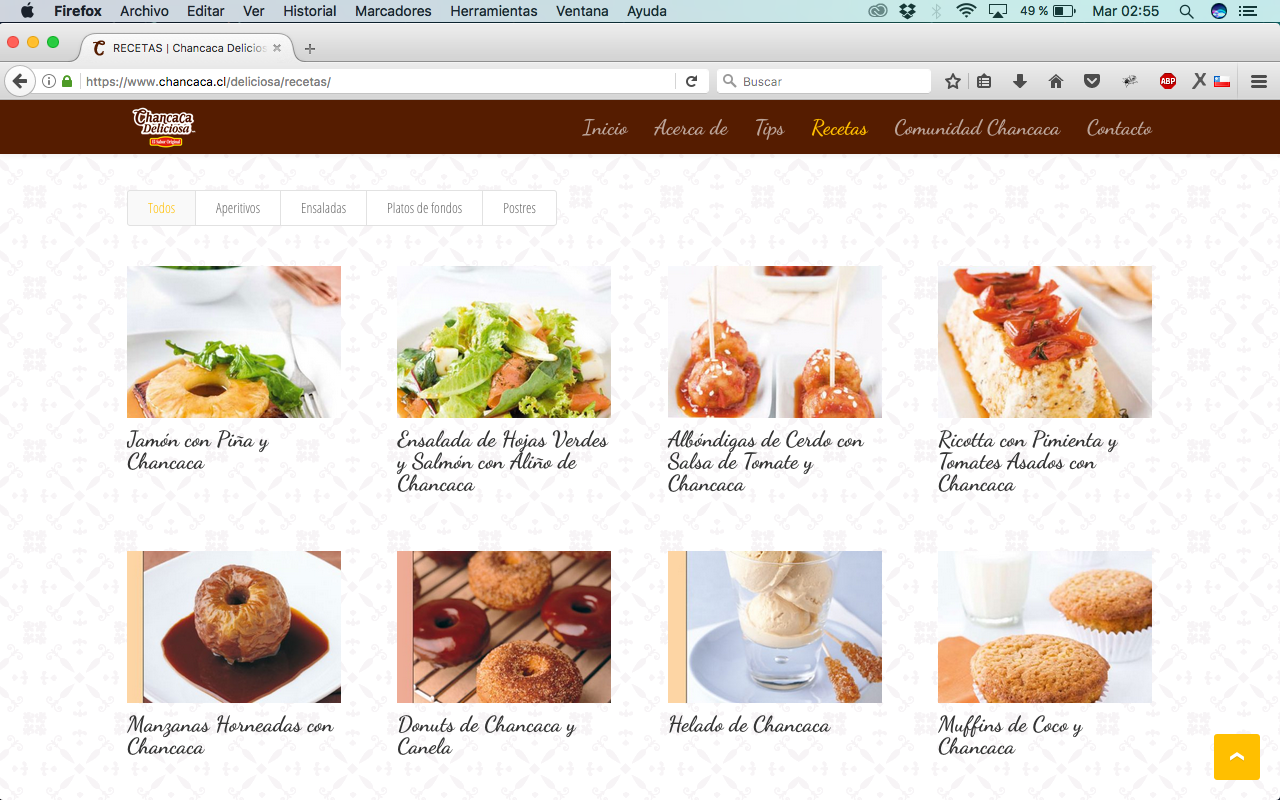Click the Helado de Chancaca title
Viewport: 1280px width, 800px height.
tap(749, 725)
